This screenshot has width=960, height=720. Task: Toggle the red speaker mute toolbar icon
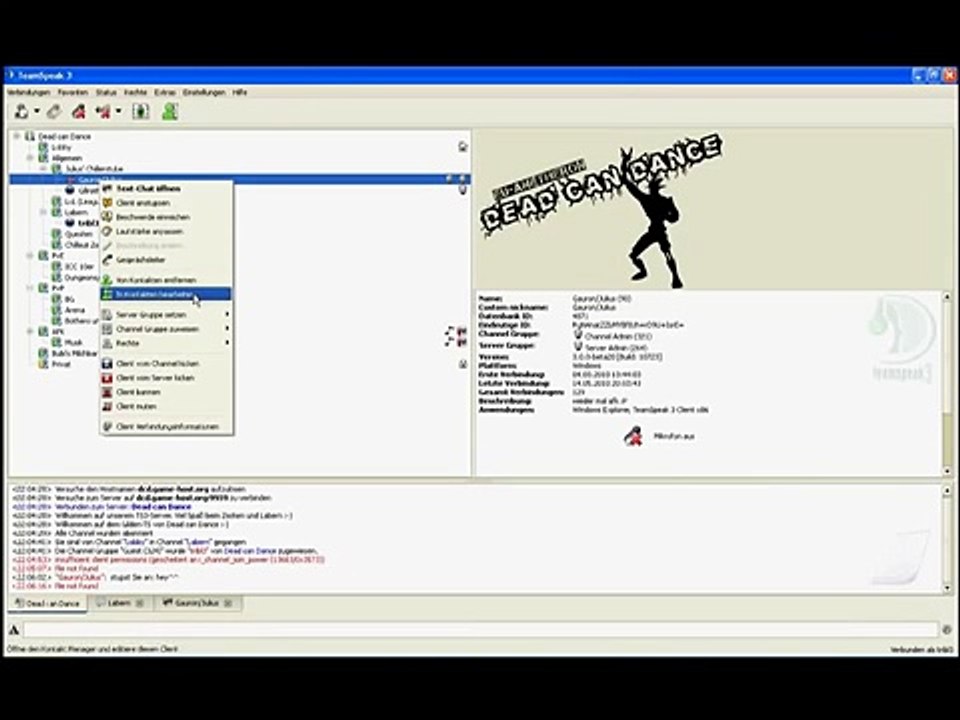[103, 111]
